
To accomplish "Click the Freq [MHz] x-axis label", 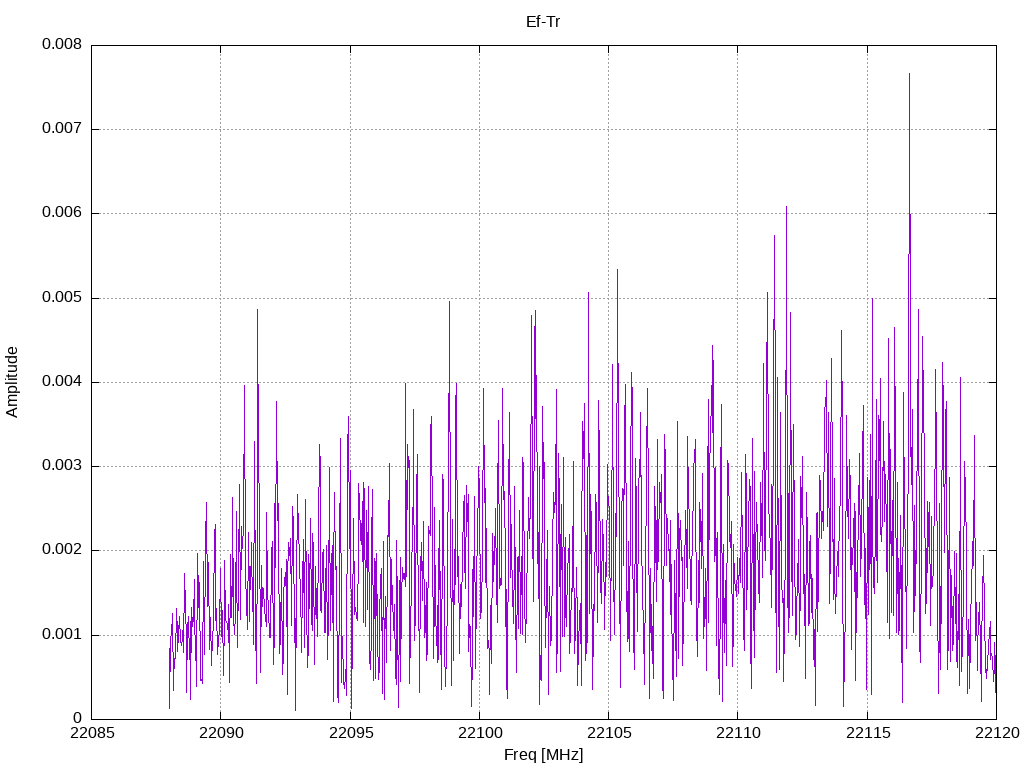I will click(543, 755).
